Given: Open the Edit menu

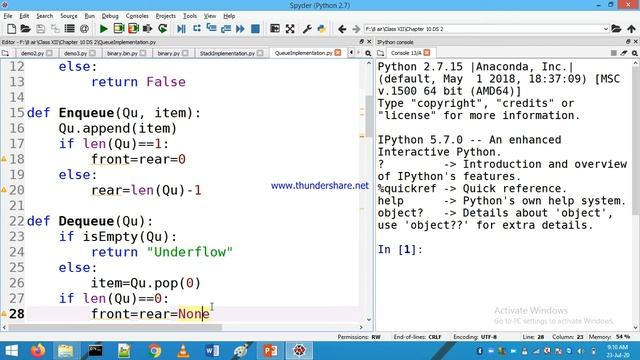Looking at the screenshot, I should tap(24, 16).
